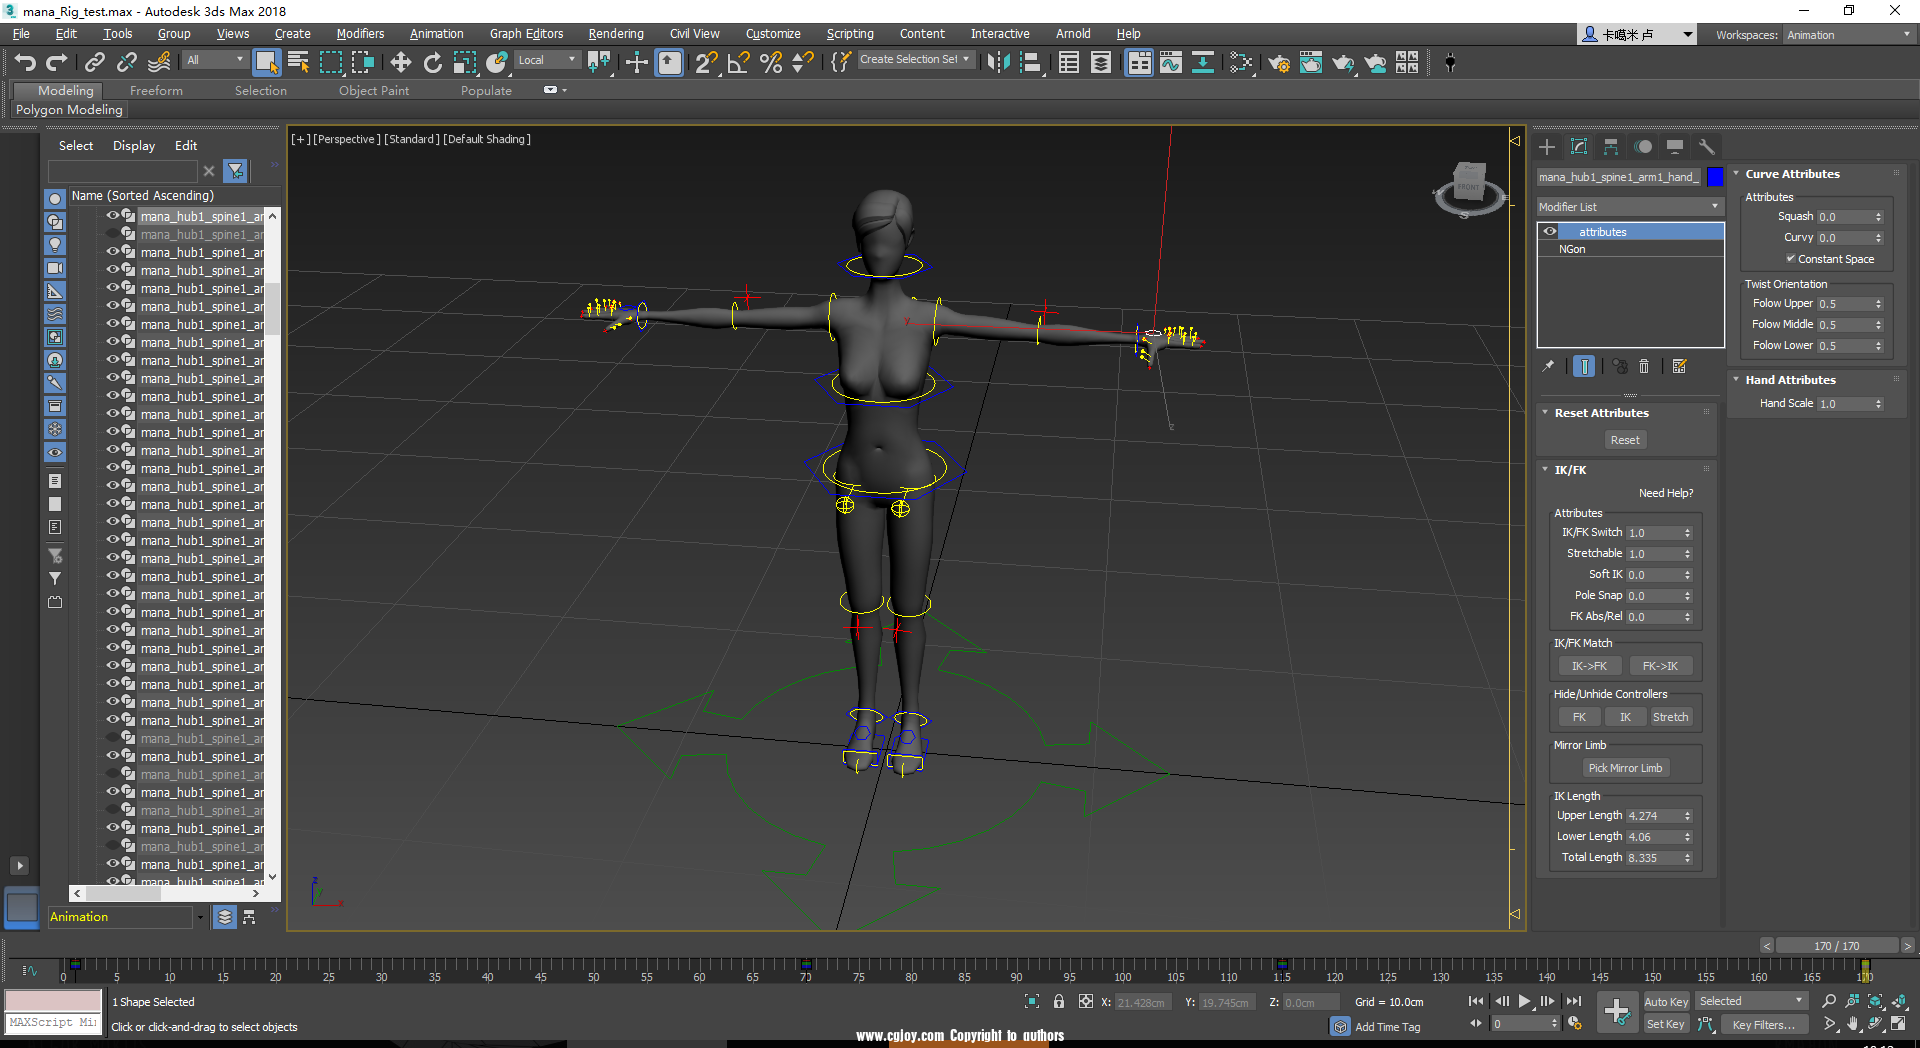Click the IK->FK match button
The height and width of the screenshot is (1048, 1920).
pos(1589,666)
